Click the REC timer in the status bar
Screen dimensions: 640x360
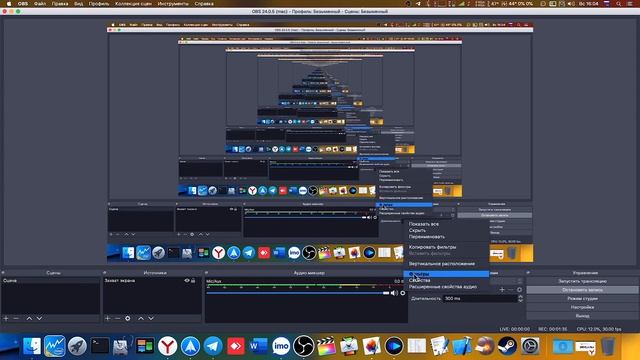[553, 329]
